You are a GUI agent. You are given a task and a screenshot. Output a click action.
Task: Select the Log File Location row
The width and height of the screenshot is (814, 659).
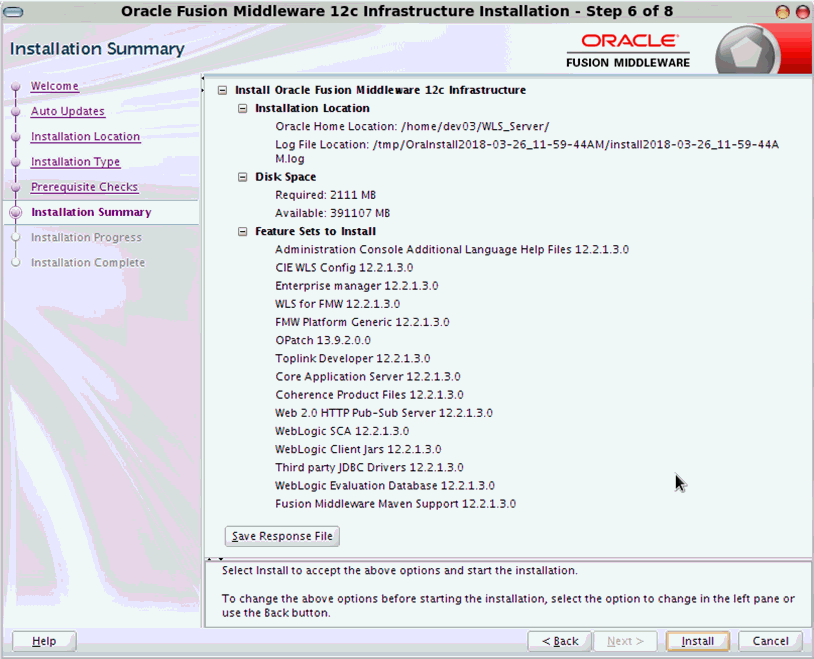[527, 152]
